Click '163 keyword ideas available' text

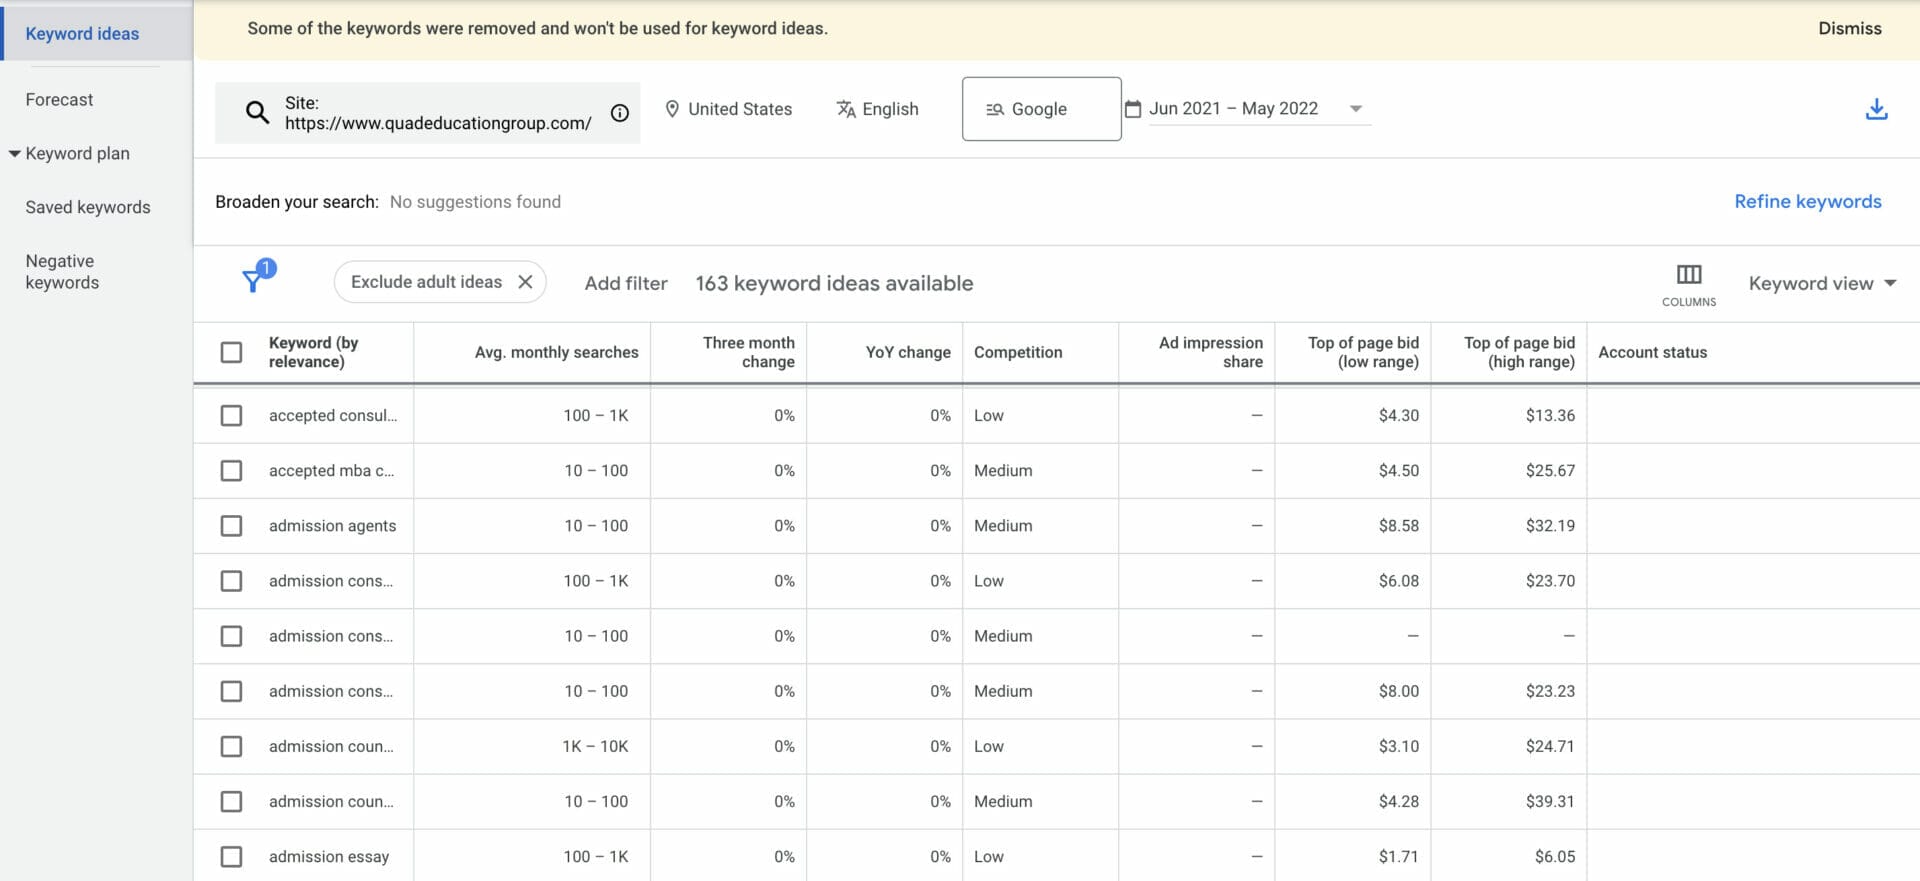[x=834, y=283]
